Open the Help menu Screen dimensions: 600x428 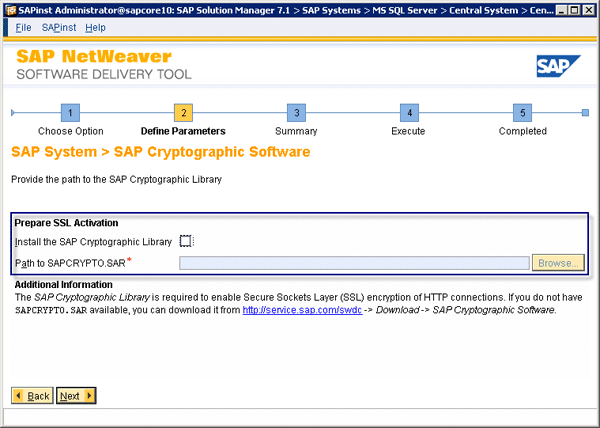(95, 28)
